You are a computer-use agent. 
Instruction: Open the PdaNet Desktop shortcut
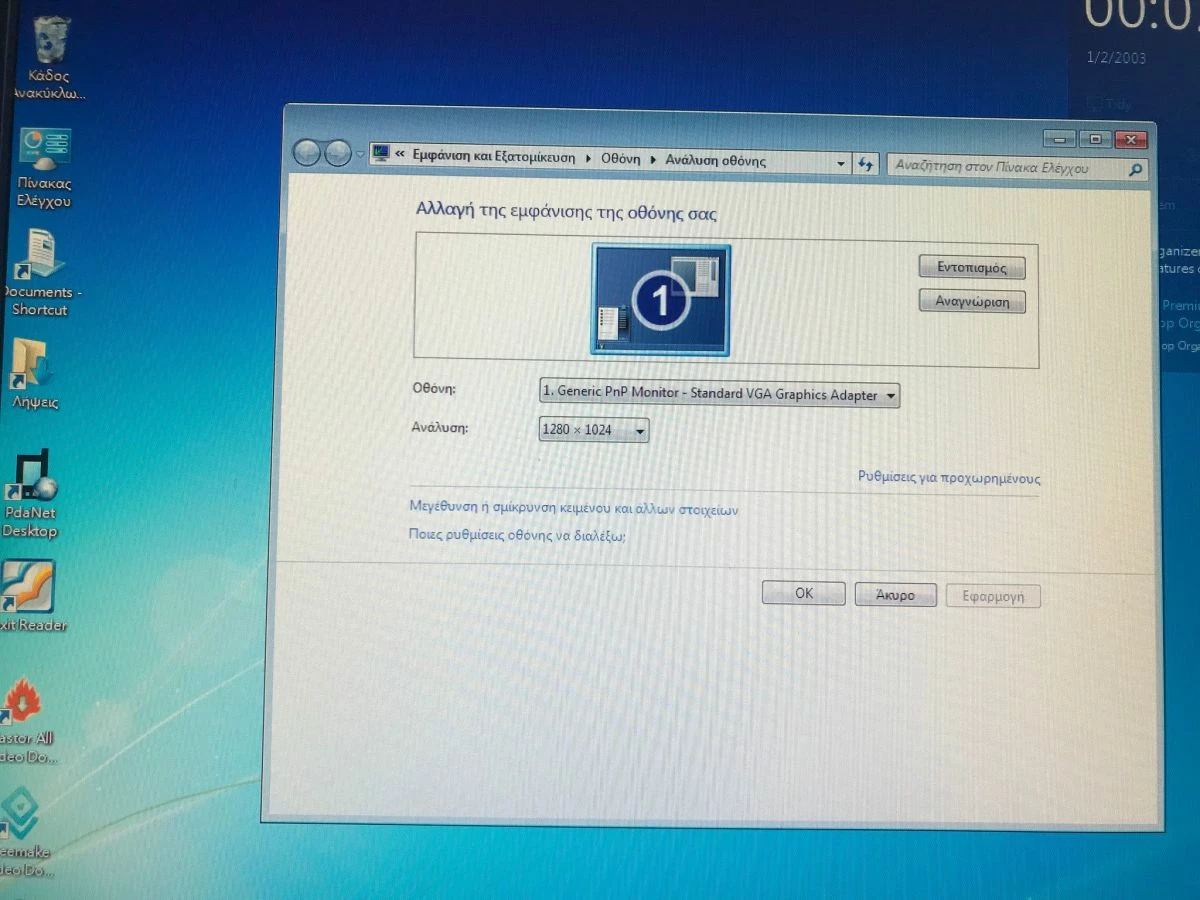(33, 477)
